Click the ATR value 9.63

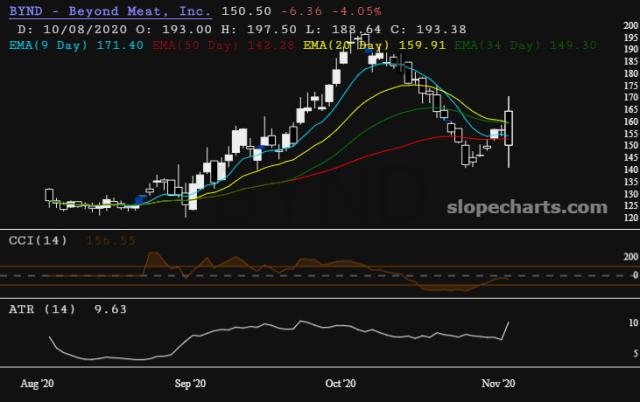(x=110, y=309)
